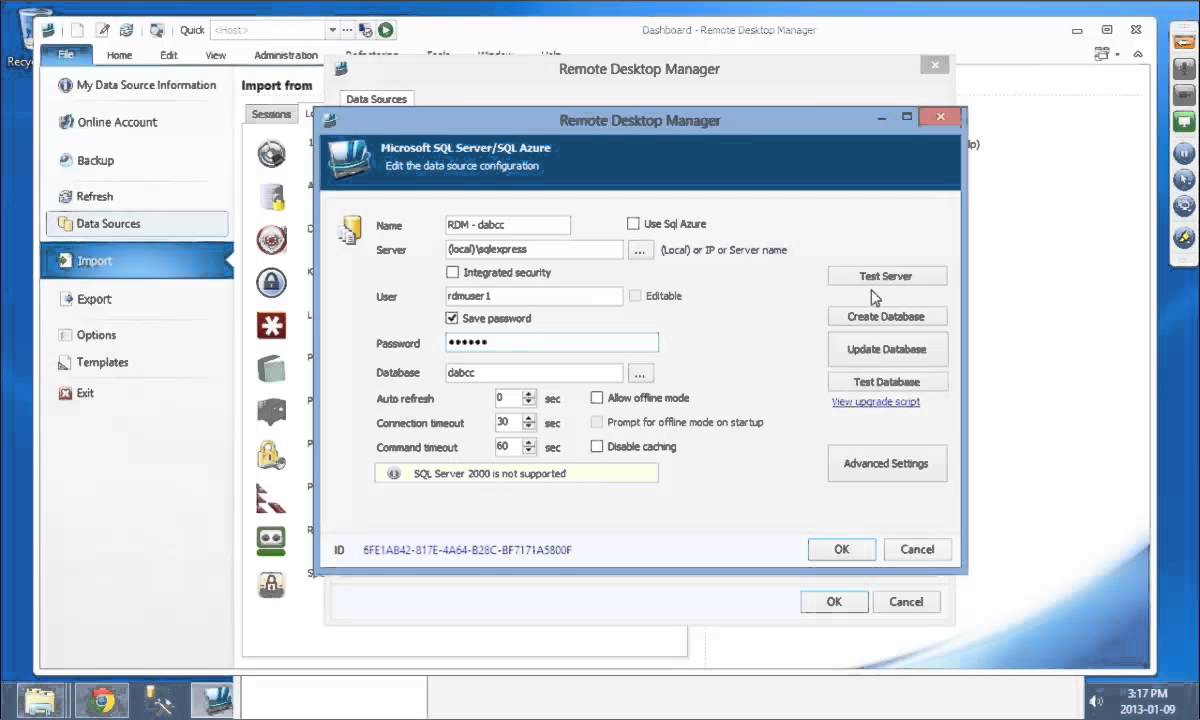This screenshot has height=720, width=1200.
Task: Select the green RoboForm-style import icon
Action: point(271,540)
